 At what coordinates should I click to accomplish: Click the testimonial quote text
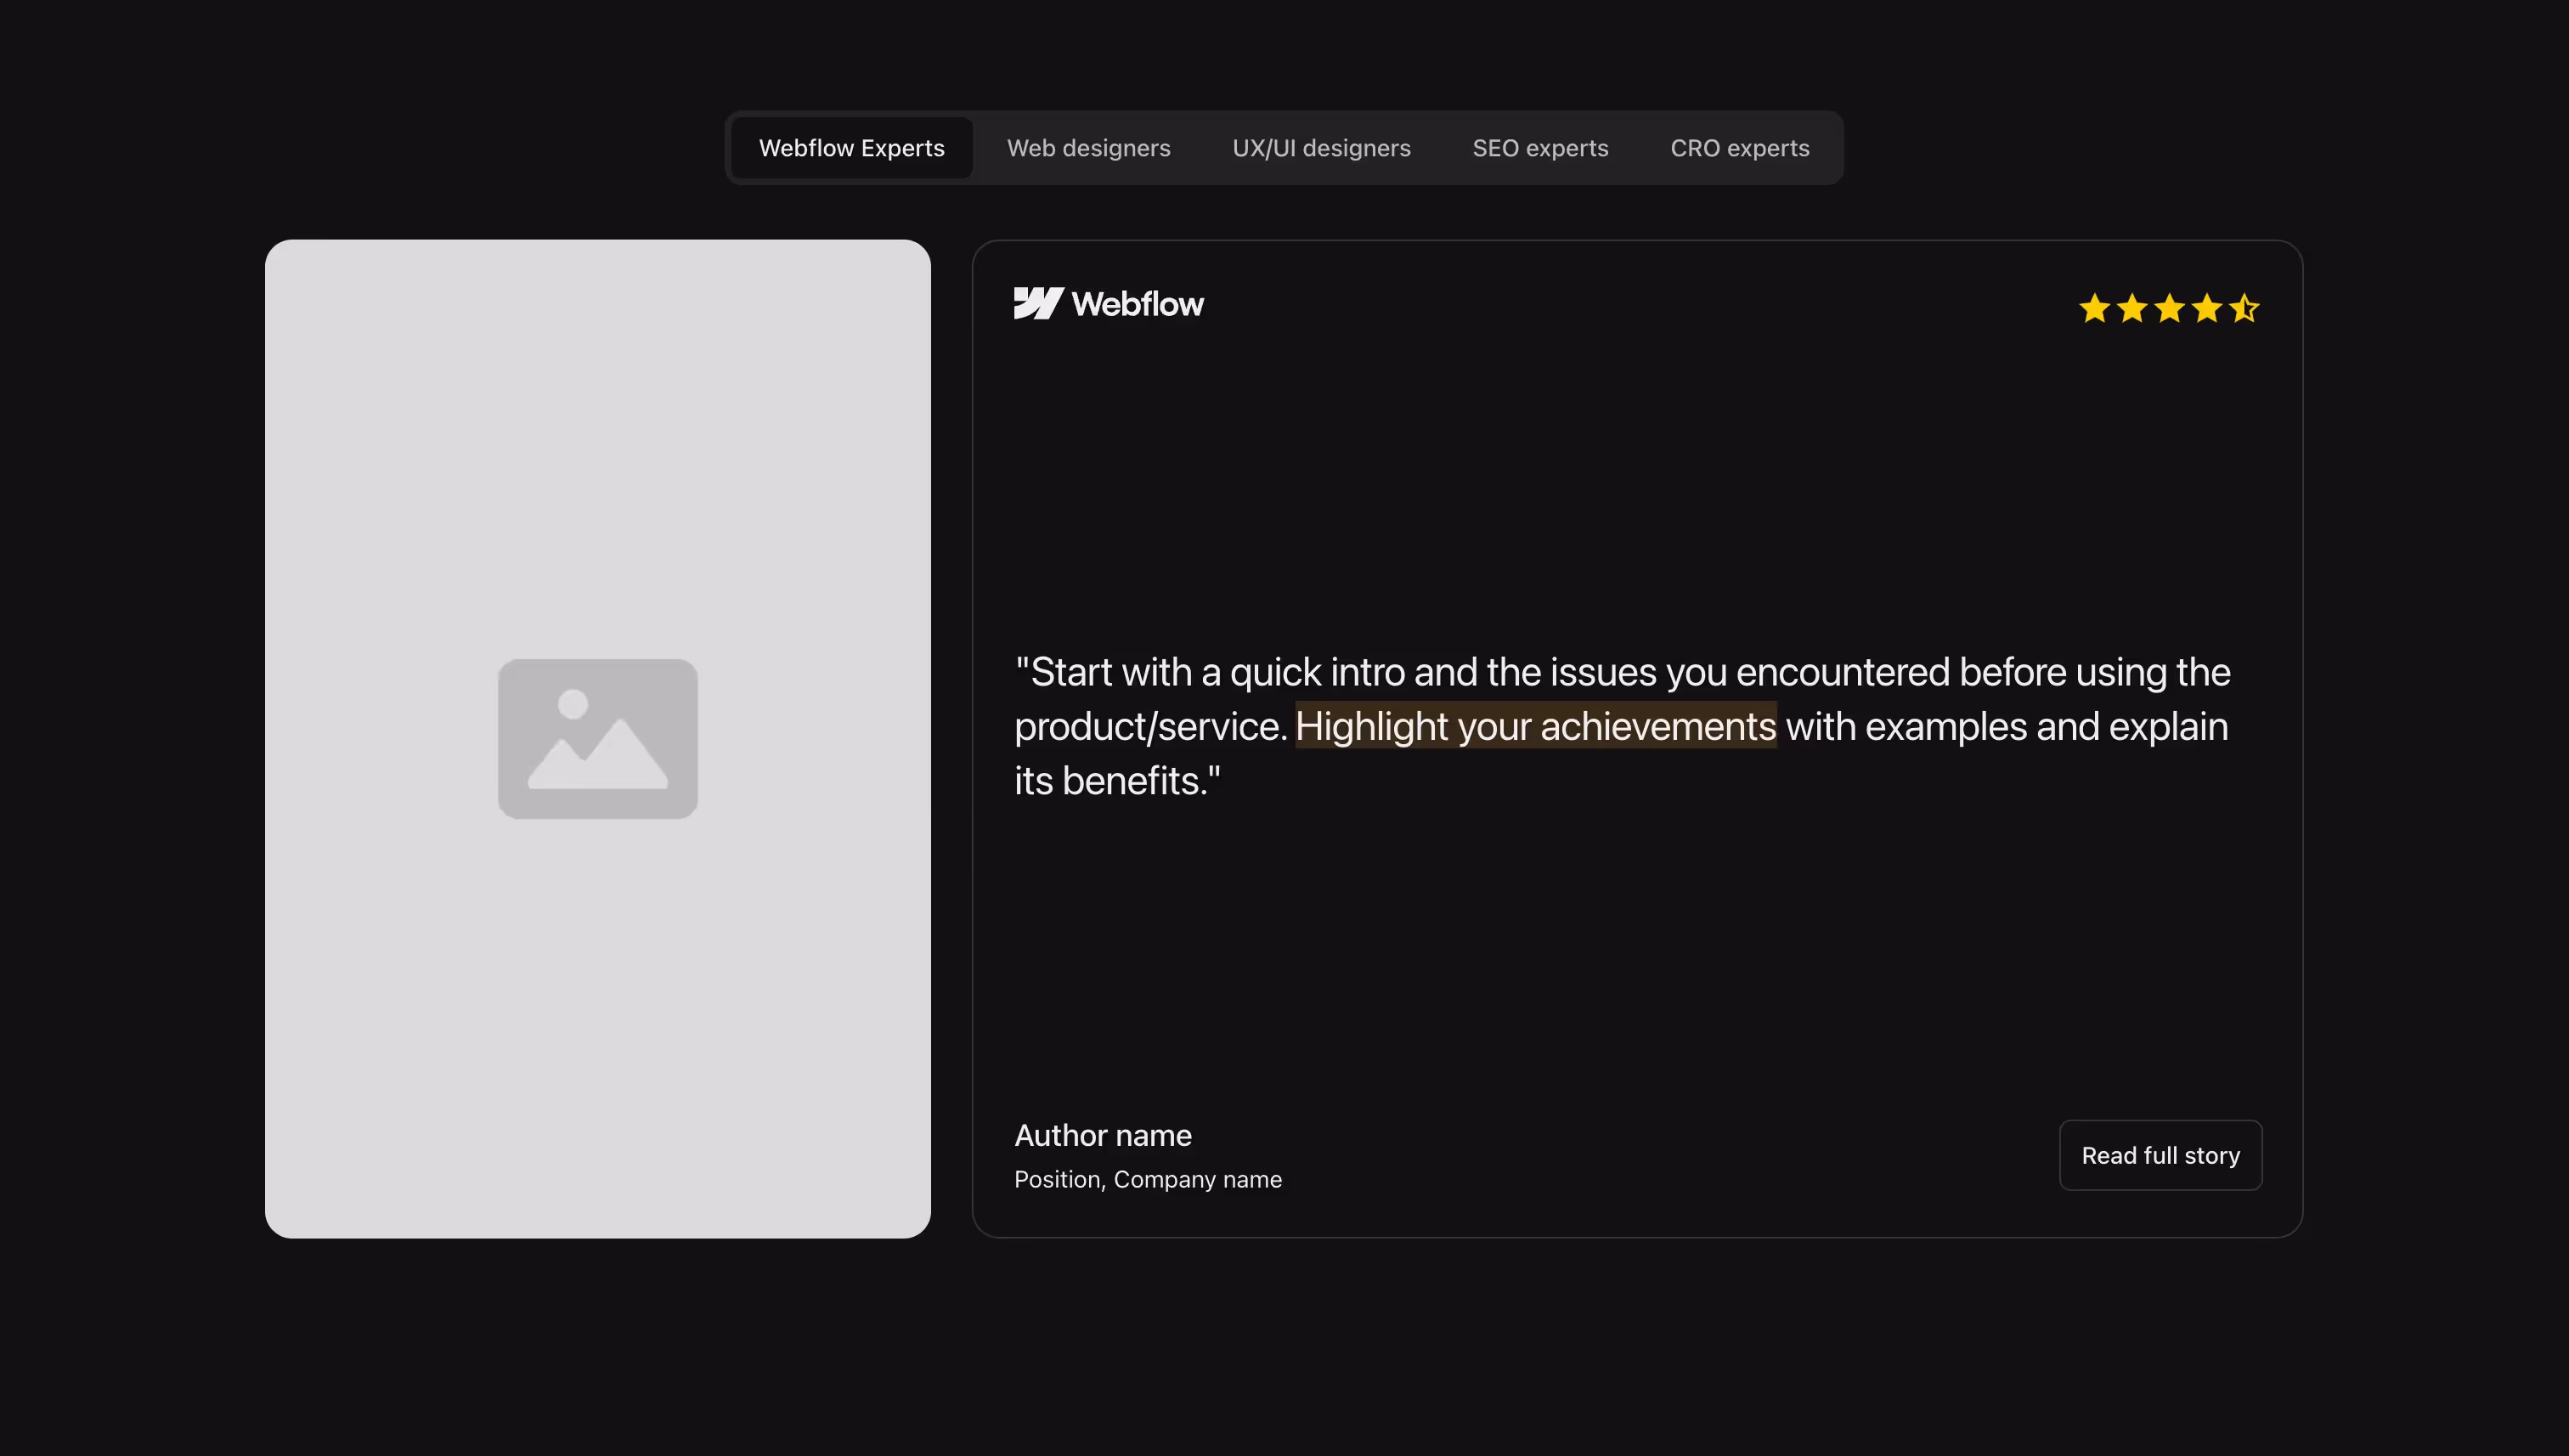pos(1620,726)
